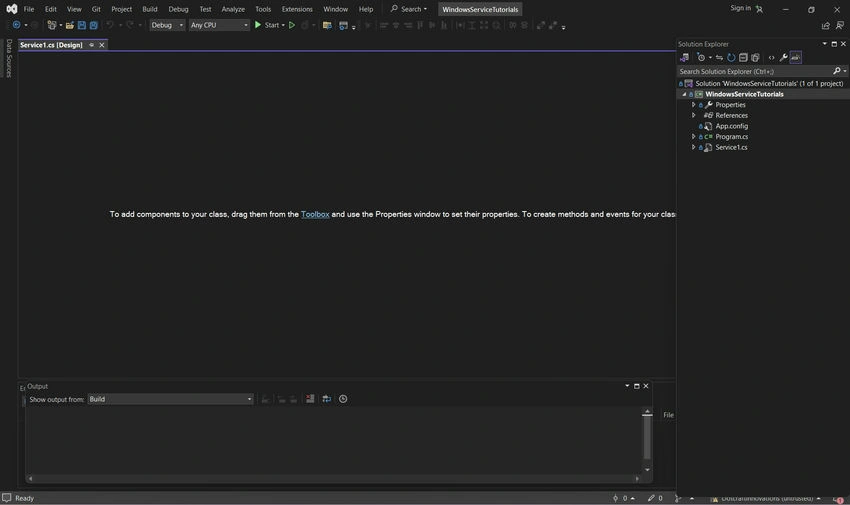Click the Send Feedback icon top right
The height and width of the screenshot is (505, 850).
(x=840, y=25)
